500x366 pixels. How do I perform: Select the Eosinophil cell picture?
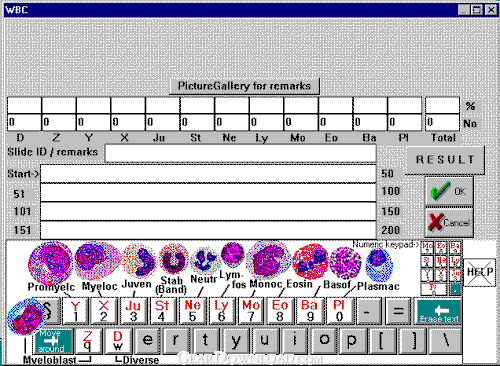(x=310, y=261)
